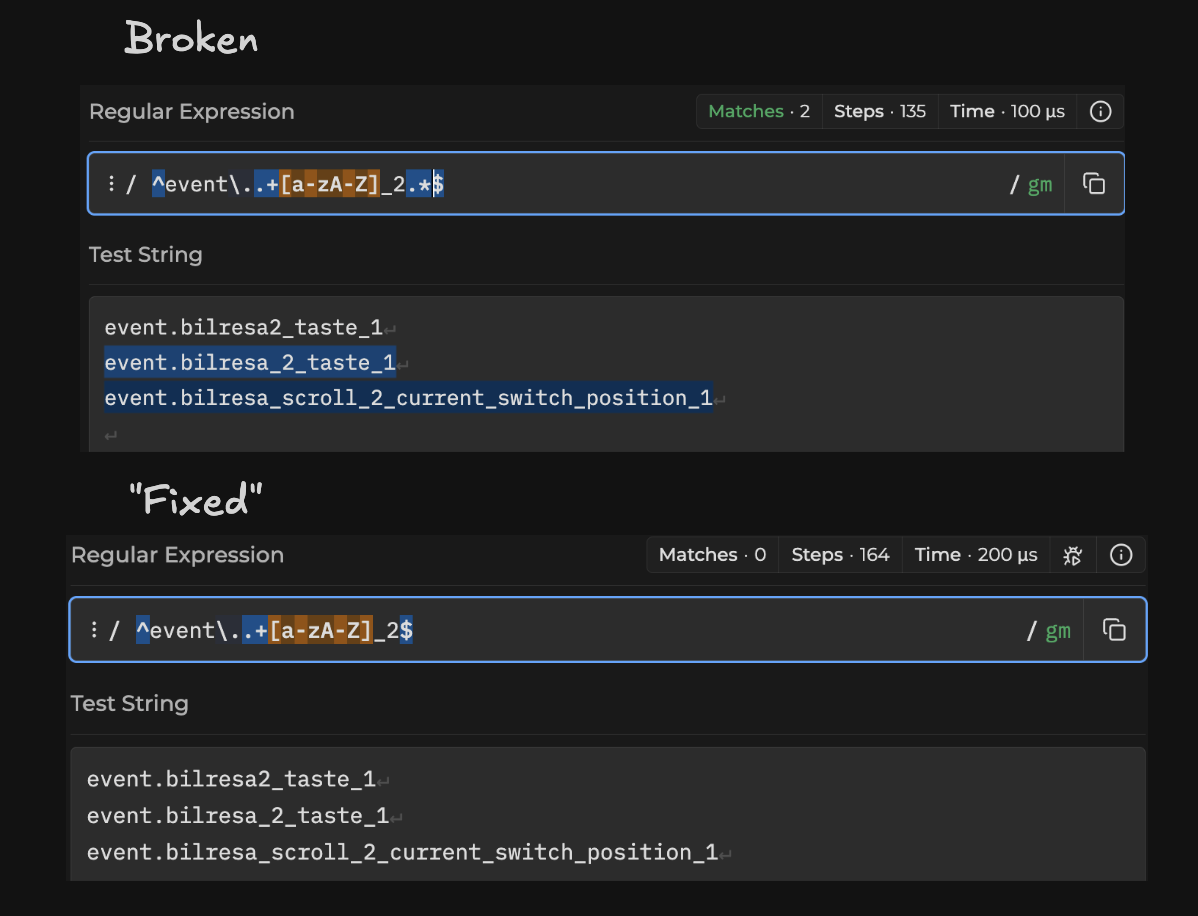
Task: Click the top event.bilresa_scroll_2_current_switch_position_1 line
Action: 408,397
